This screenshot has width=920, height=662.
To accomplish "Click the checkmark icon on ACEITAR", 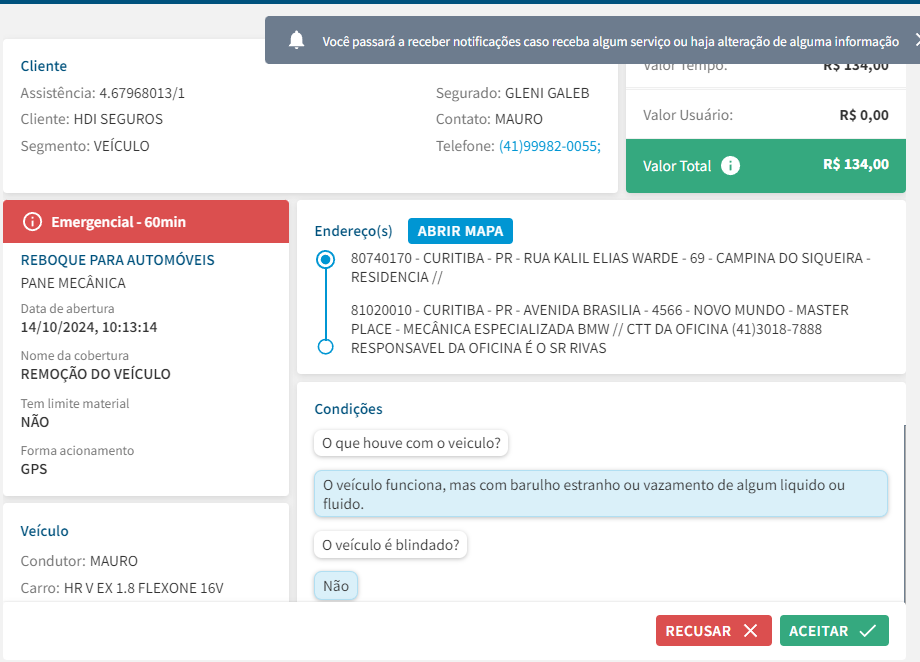I will (x=868, y=631).
